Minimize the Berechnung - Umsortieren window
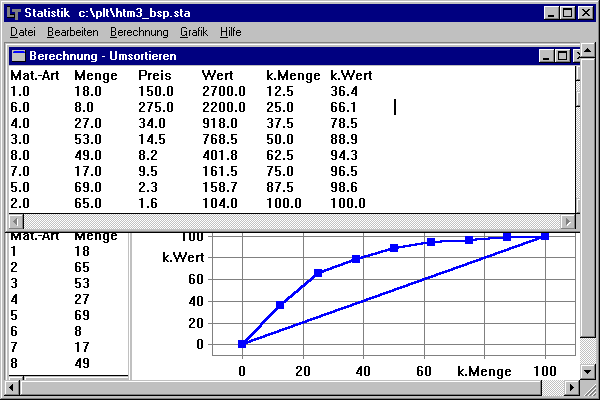 (x=545, y=56)
